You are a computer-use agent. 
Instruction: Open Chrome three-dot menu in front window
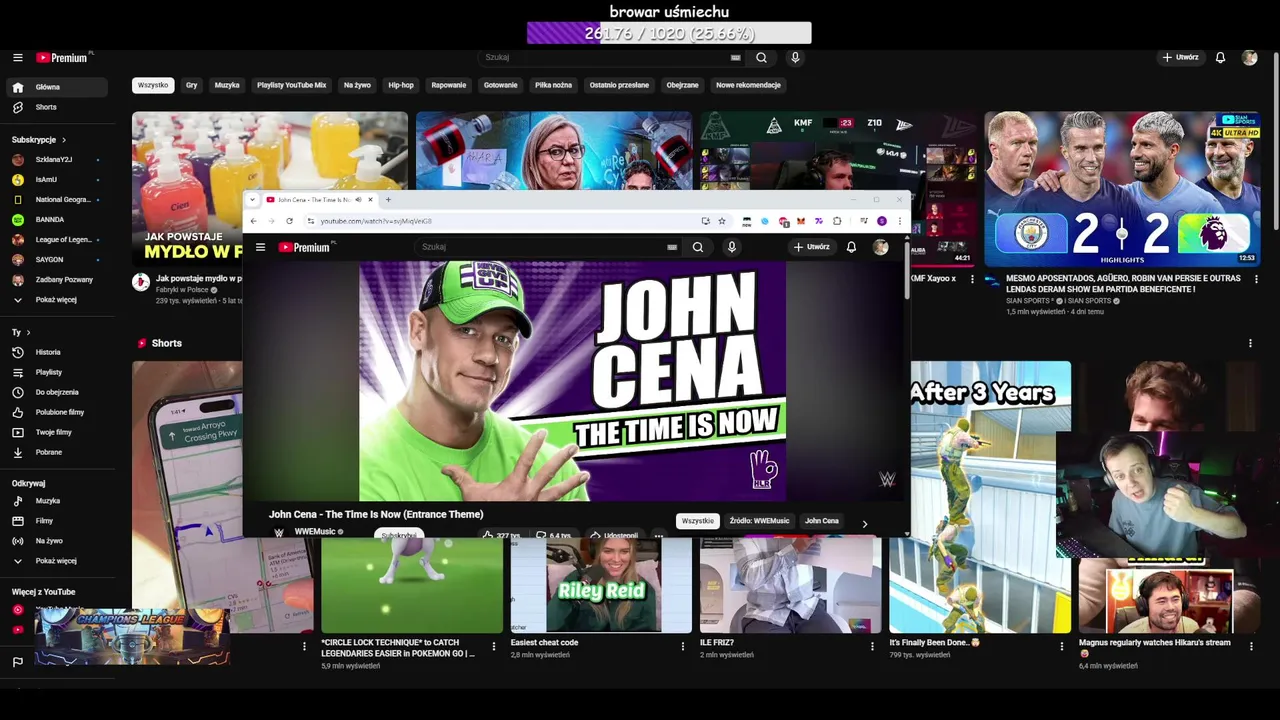[x=899, y=221]
